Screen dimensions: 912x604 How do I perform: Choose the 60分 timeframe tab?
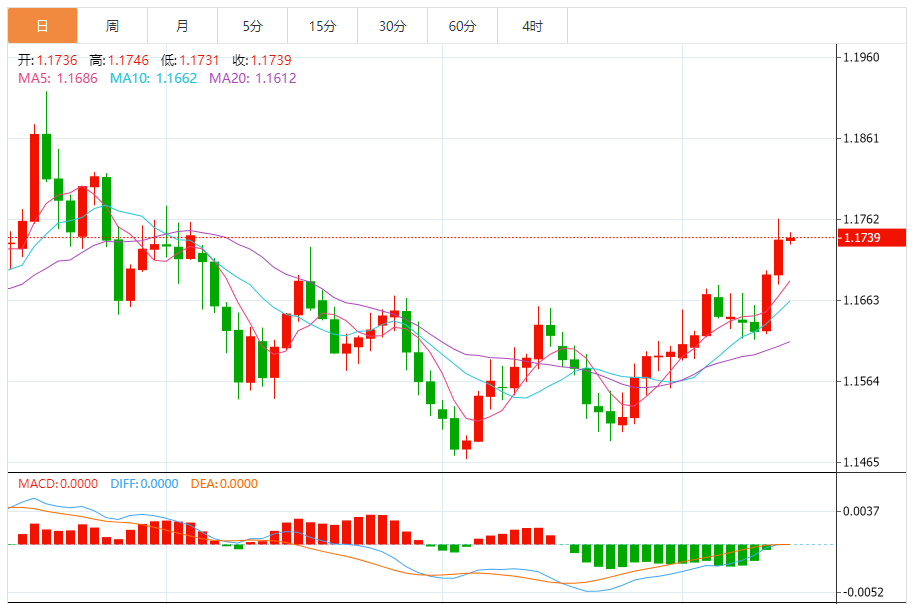(x=462, y=26)
